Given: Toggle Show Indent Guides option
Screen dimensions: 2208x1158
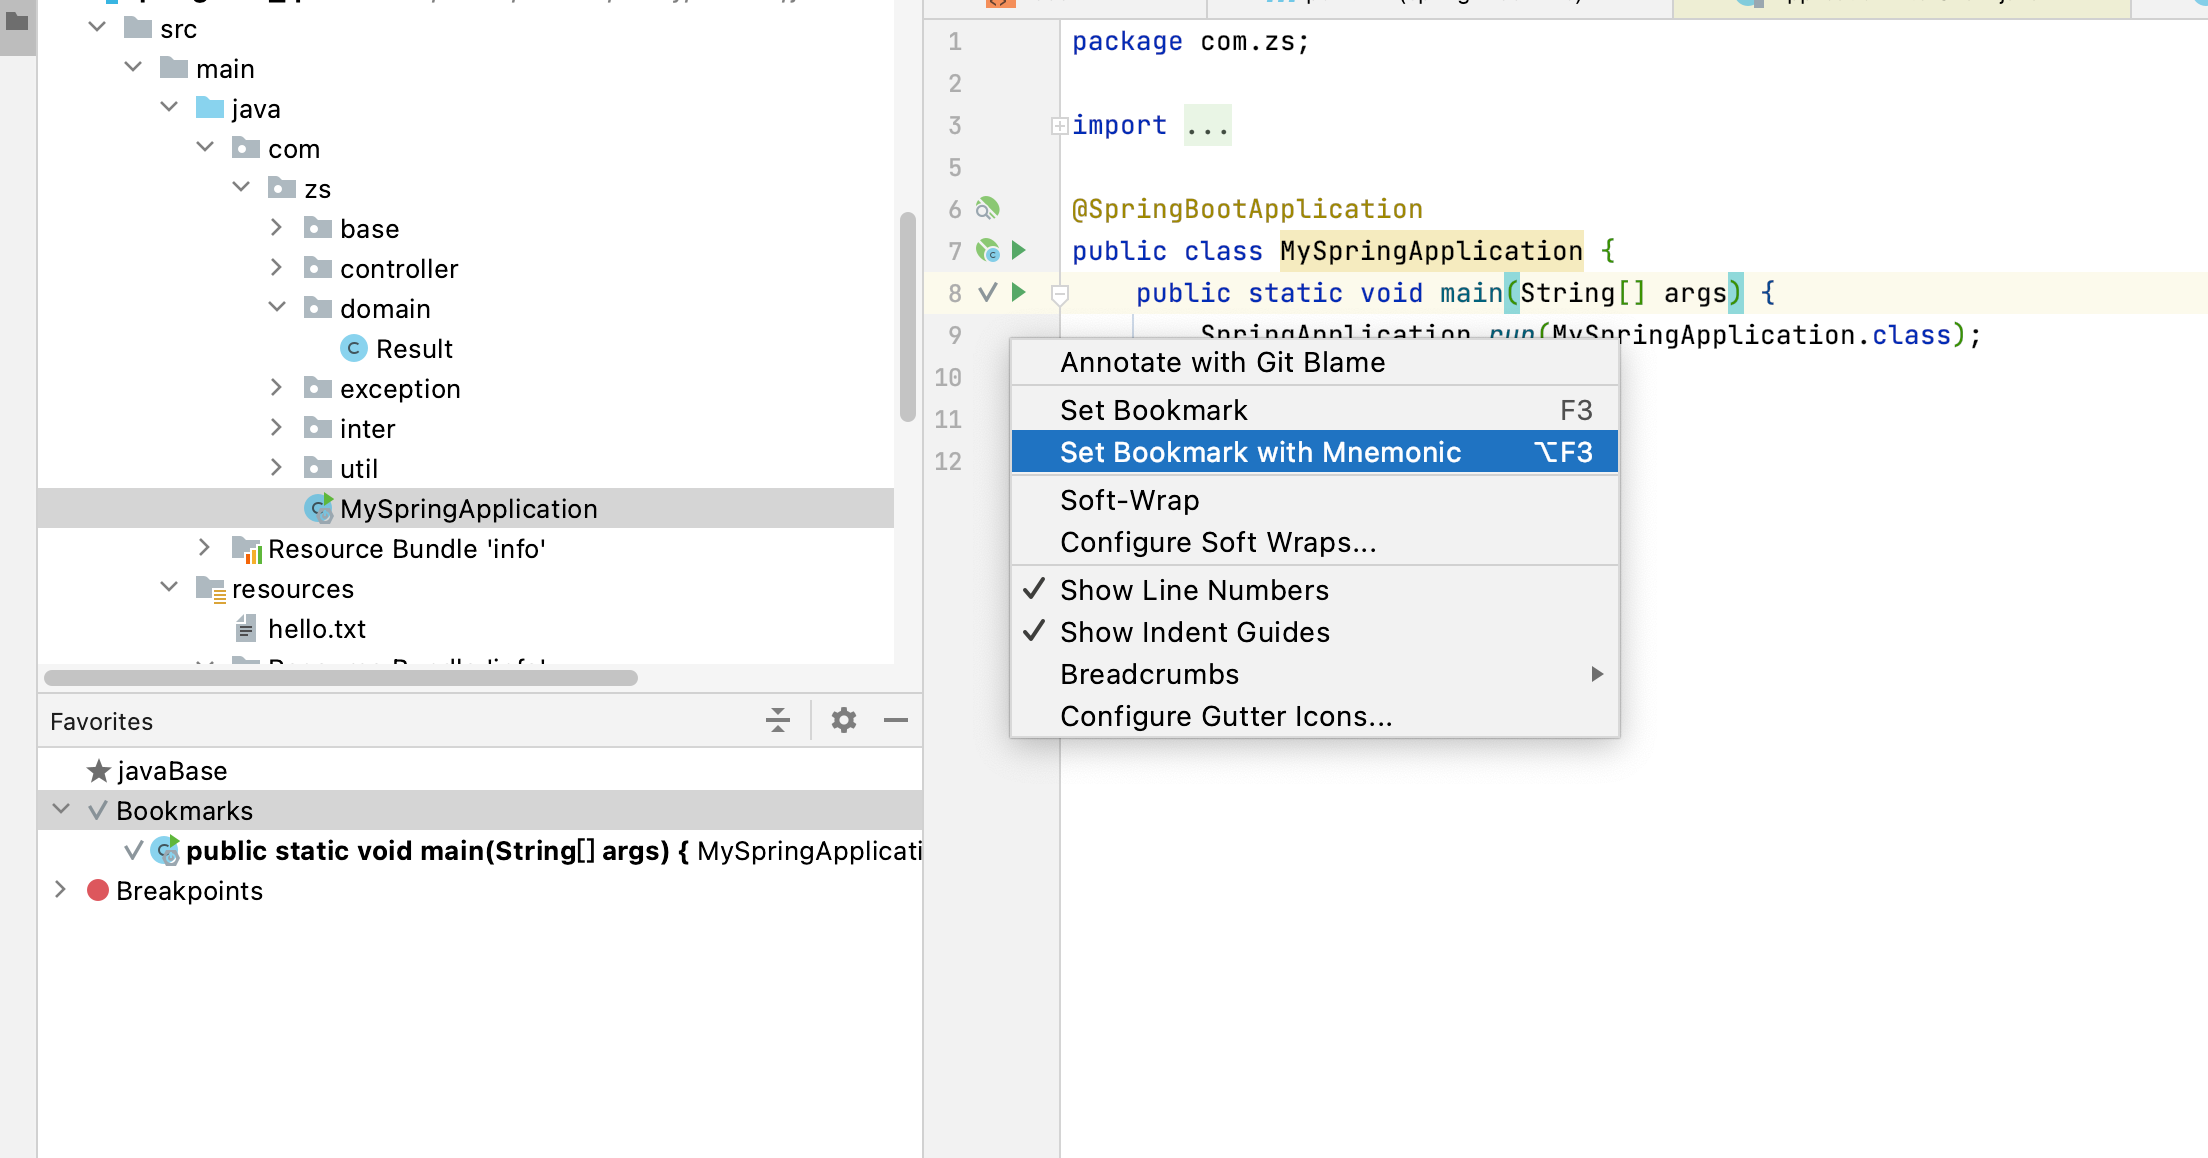Looking at the screenshot, I should [1194, 632].
